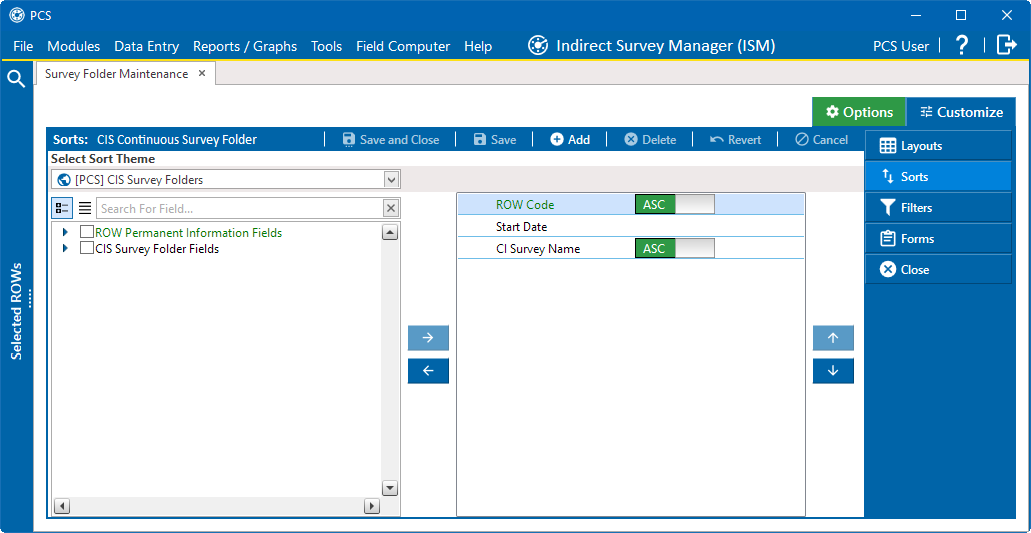
Task: Open the Reports / Graphs menu
Action: click(x=245, y=46)
